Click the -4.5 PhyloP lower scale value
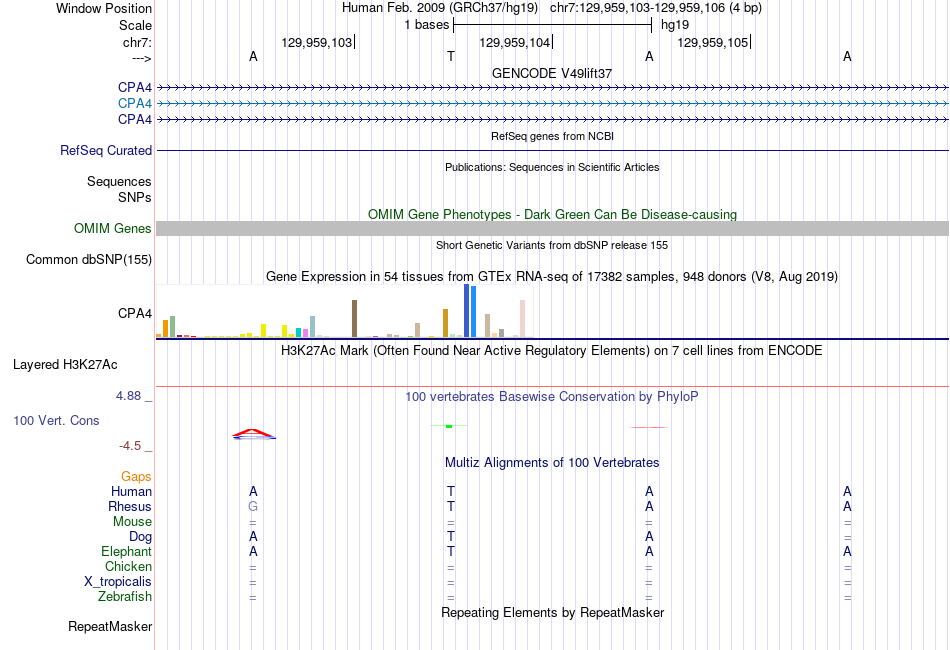Viewport: 950px width, 650px height. 130,446
